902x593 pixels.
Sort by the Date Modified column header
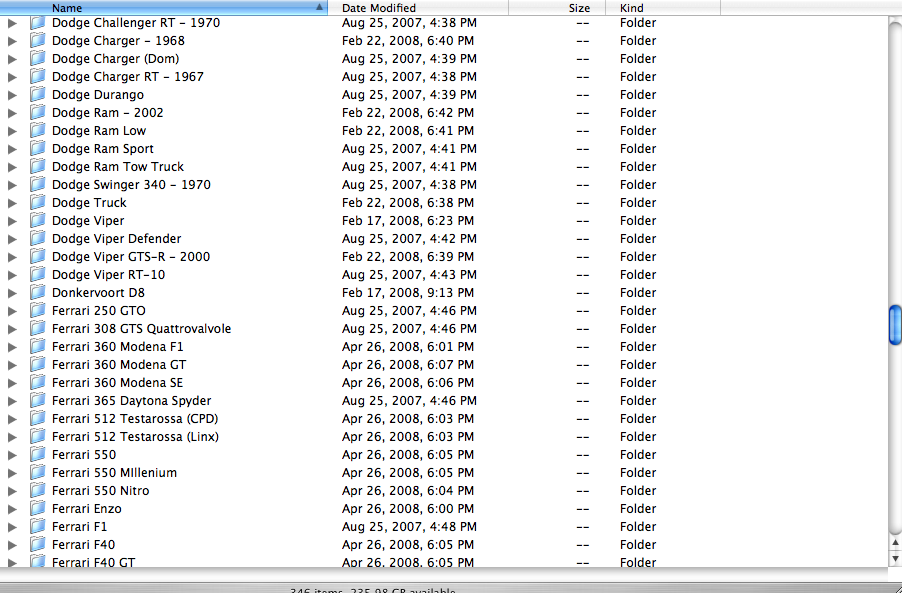418,7
